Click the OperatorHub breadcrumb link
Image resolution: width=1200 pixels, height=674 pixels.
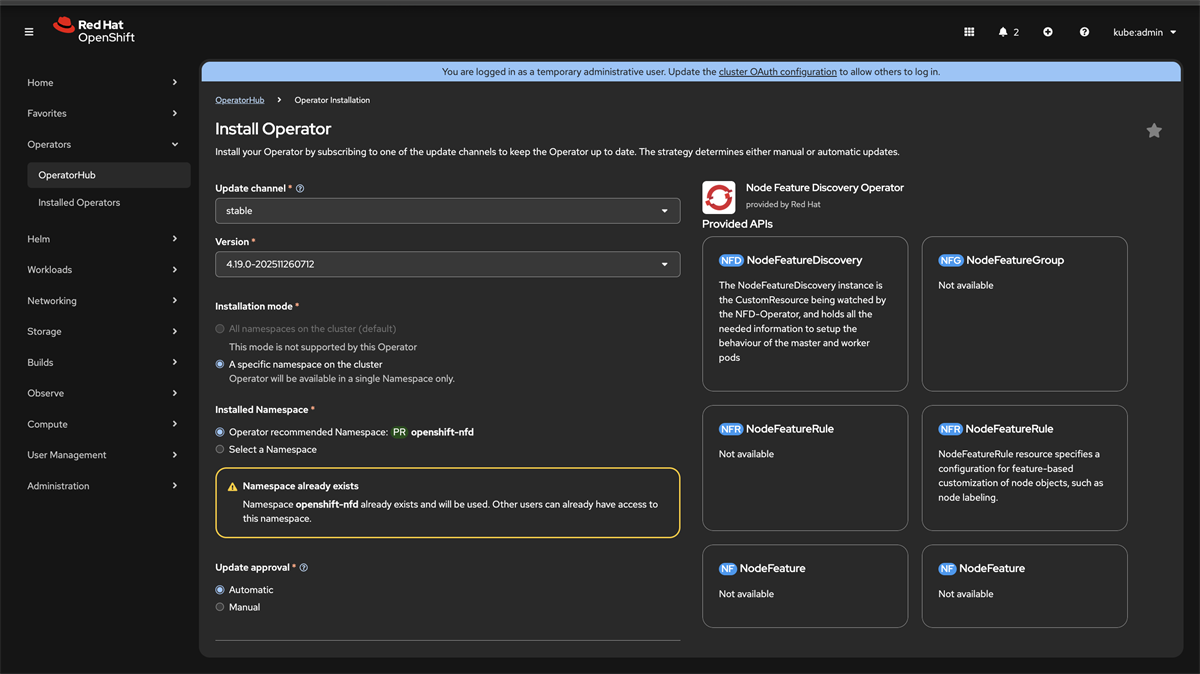coord(239,100)
